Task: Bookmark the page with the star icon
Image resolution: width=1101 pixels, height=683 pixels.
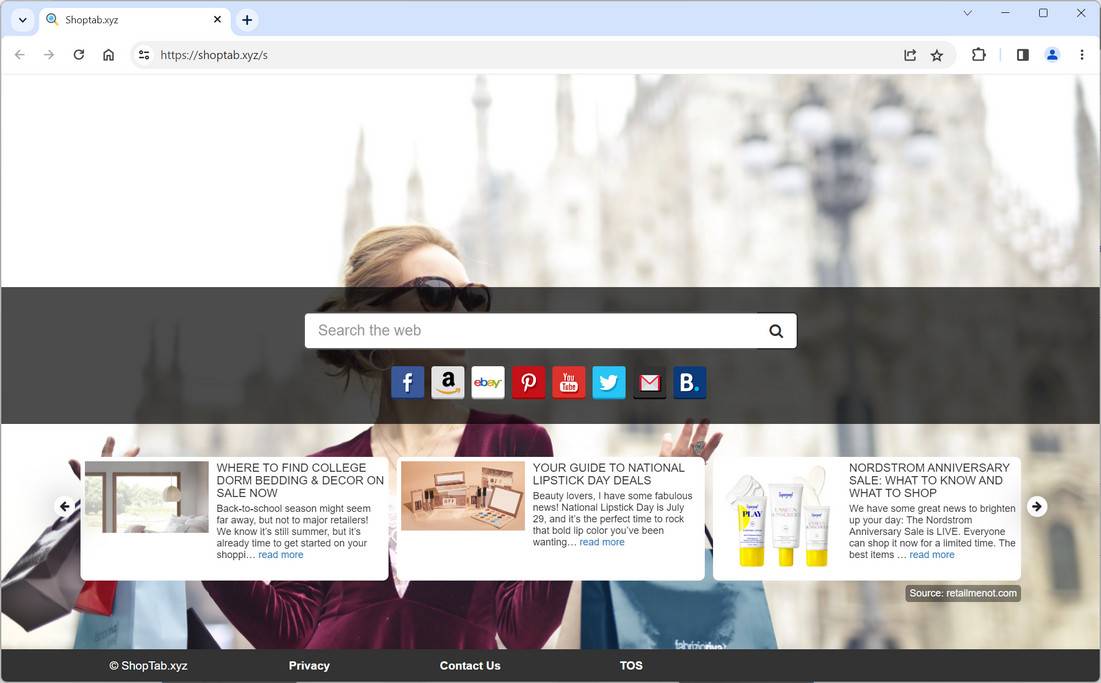Action: click(x=937, y=55)
